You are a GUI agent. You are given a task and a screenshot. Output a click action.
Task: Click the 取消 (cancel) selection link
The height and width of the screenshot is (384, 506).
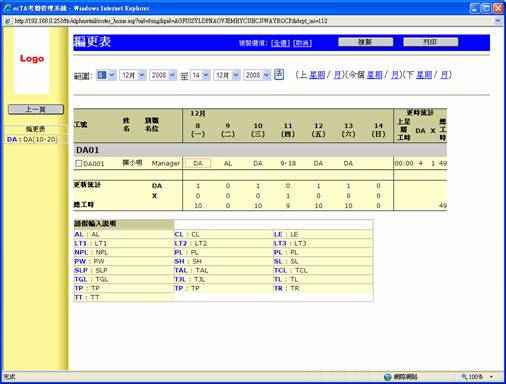pos(302,43)
